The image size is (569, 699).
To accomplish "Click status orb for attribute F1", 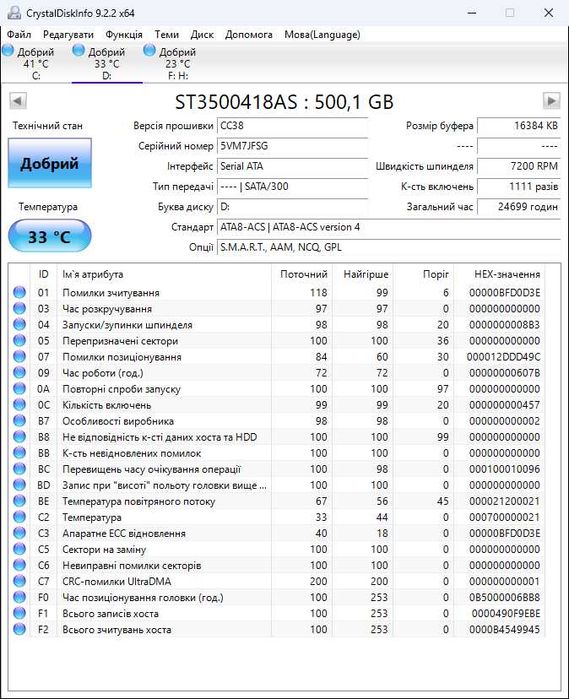I will (x=19, y=613).
